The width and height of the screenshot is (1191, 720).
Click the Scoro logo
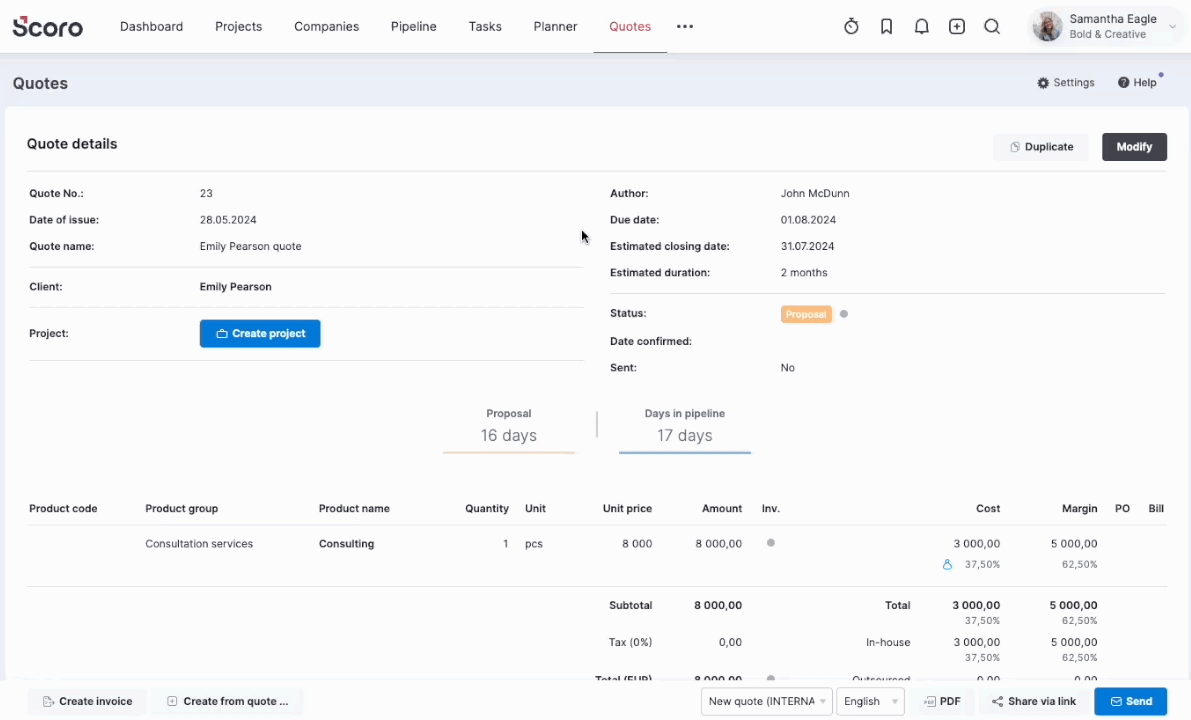(48, 27)
